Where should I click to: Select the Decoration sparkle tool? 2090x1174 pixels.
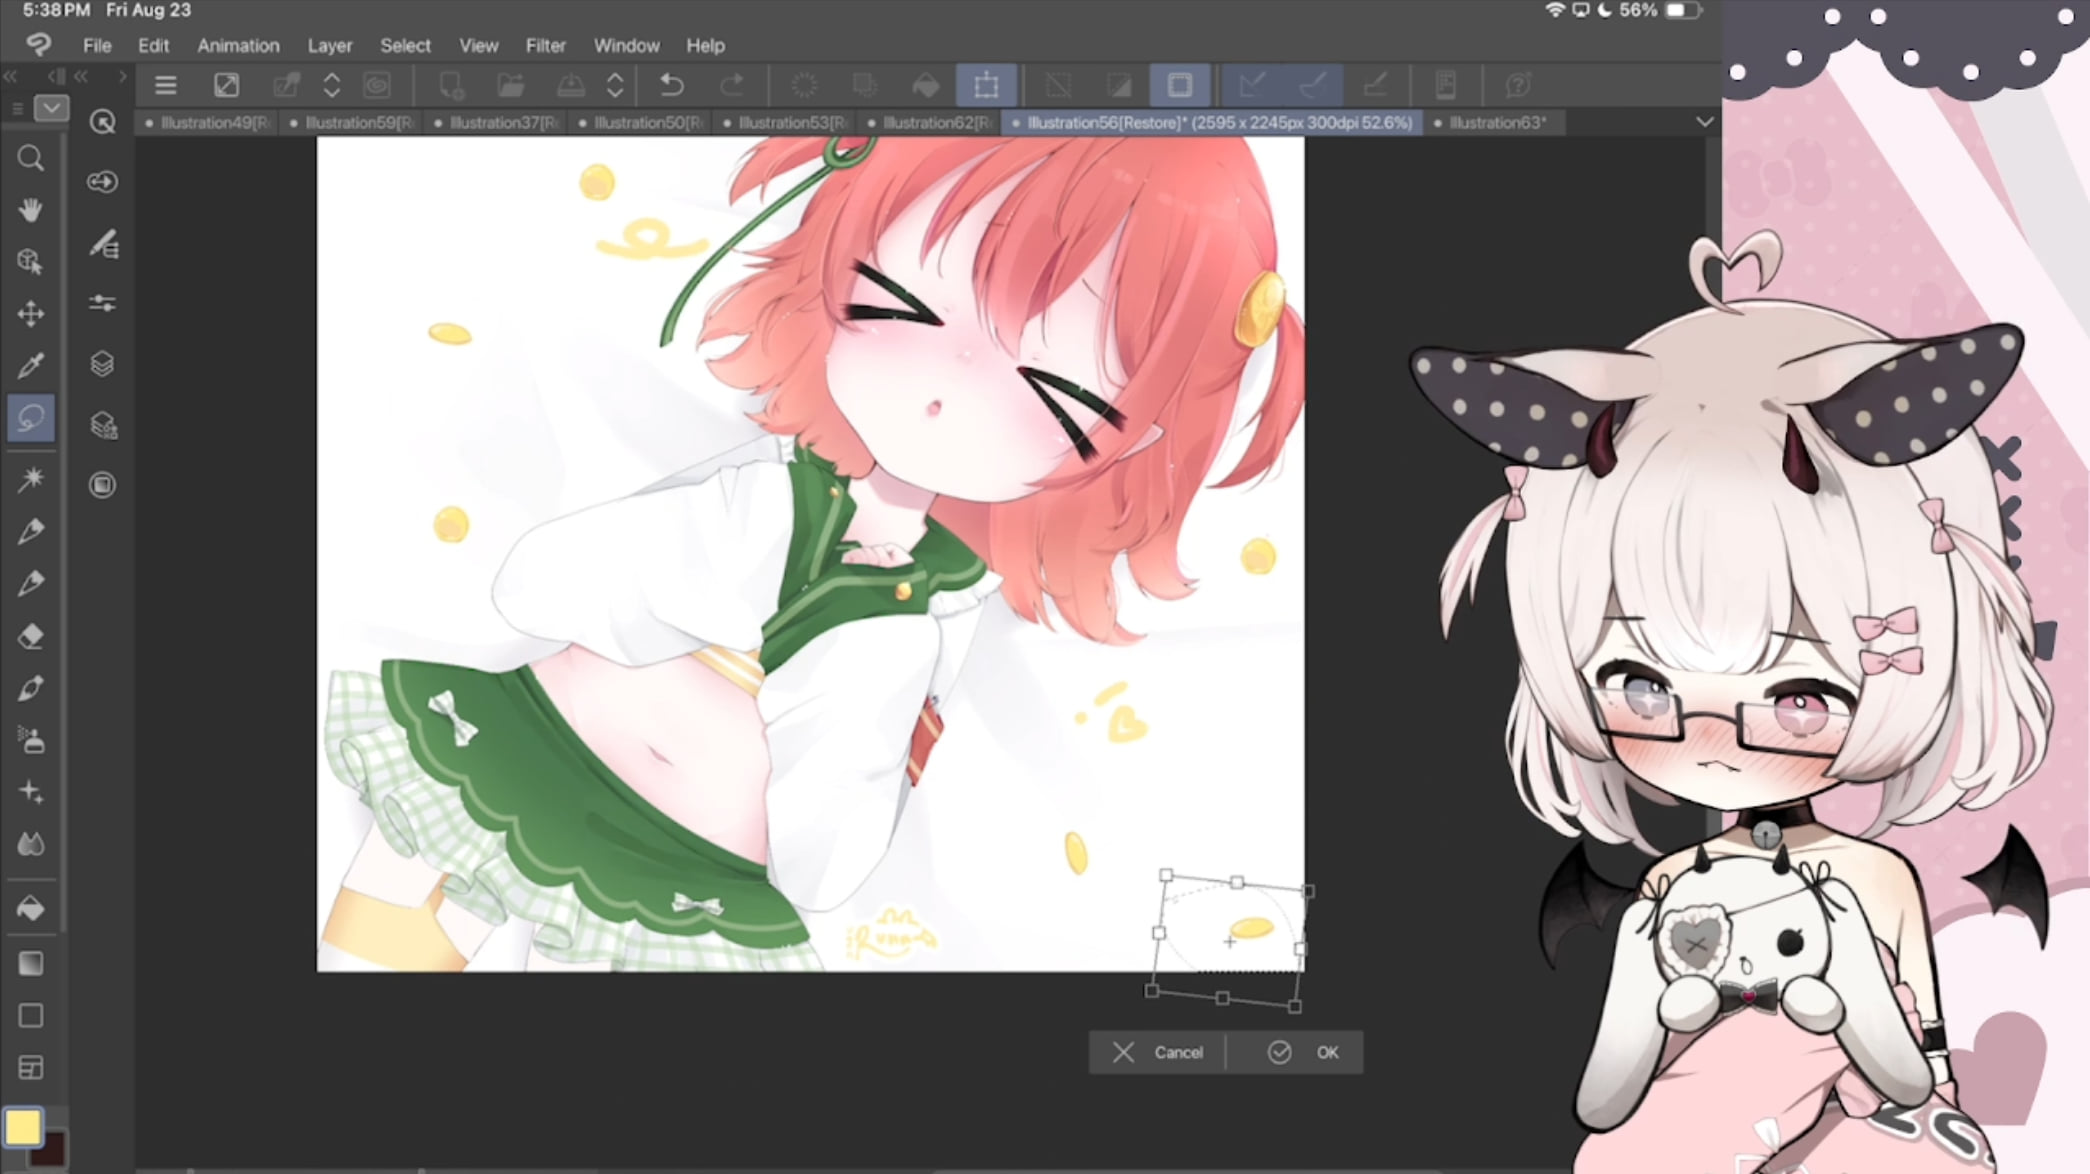click(x=31, y=792)
